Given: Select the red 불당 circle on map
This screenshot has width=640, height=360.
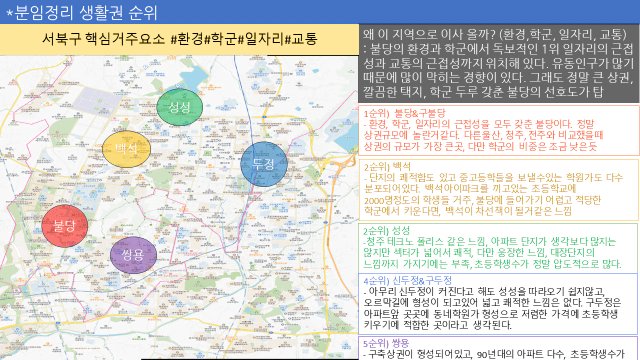Looking at the screenshot, I should pos(65,226).
